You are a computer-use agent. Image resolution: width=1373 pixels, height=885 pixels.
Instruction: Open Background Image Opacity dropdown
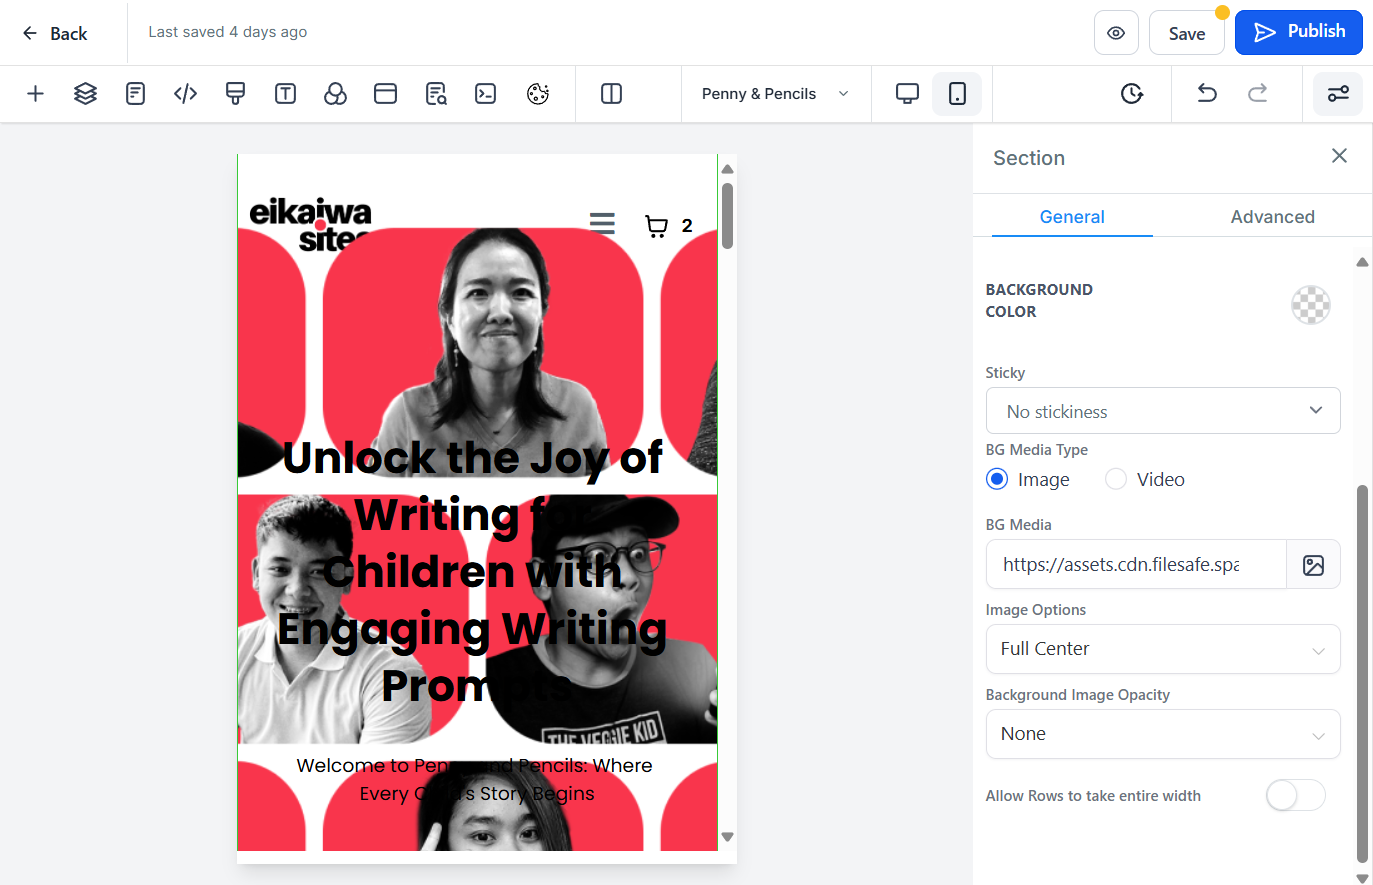click(x=1163, y=734)
